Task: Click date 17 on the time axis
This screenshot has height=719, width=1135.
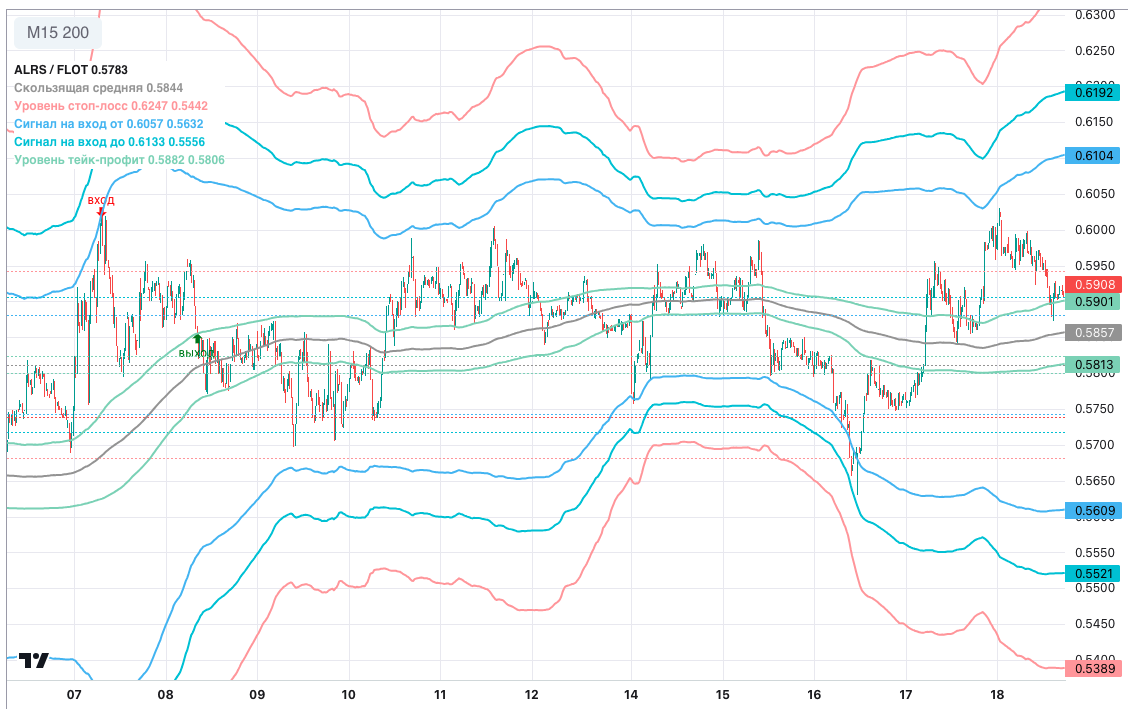Action: 906,695
